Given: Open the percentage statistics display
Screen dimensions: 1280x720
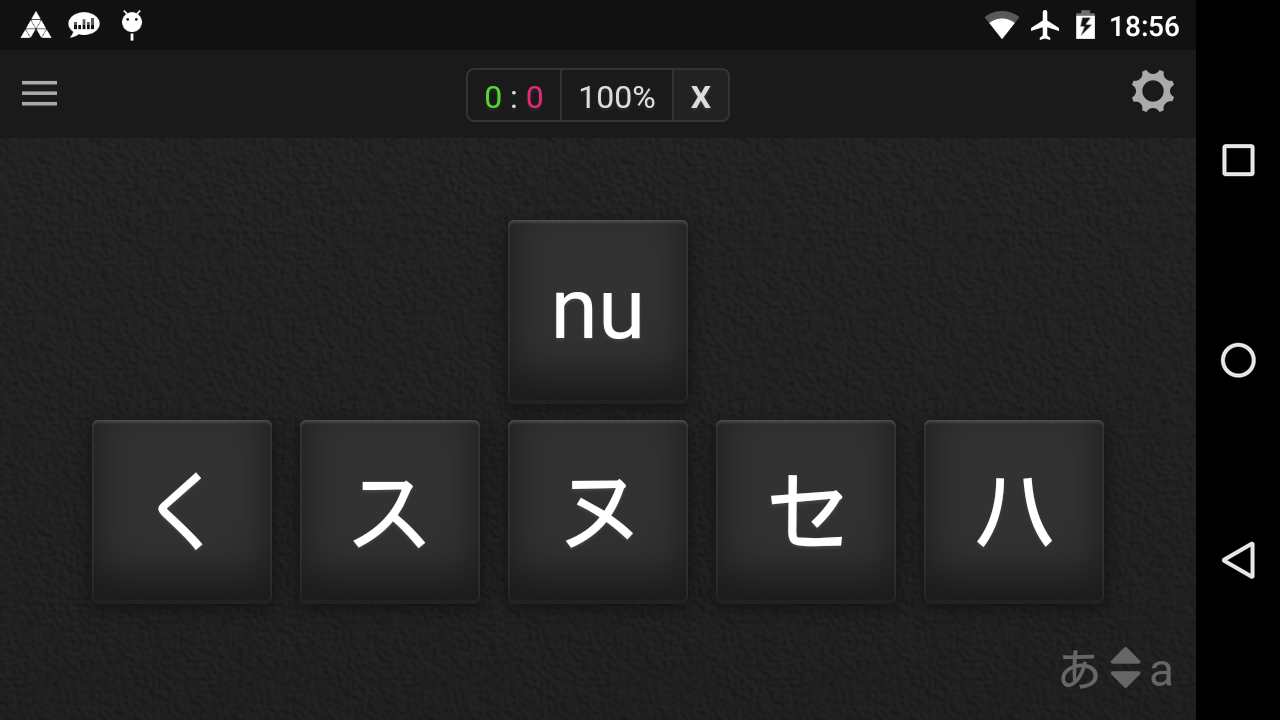Looking at the screenshot, I should 617,96.
